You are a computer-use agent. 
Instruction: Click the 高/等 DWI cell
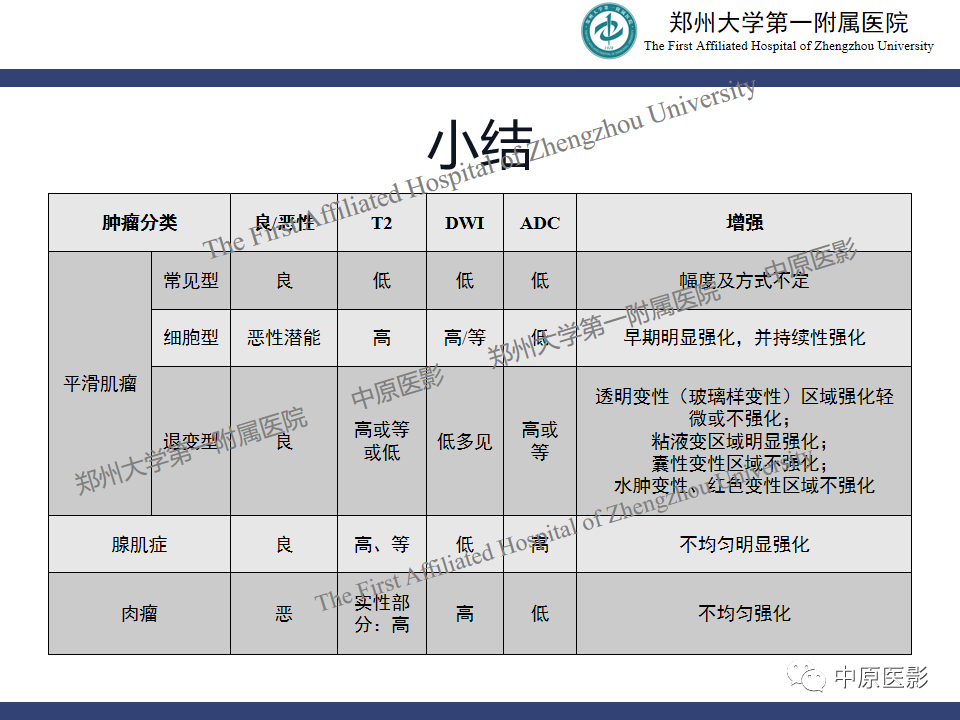465,338
